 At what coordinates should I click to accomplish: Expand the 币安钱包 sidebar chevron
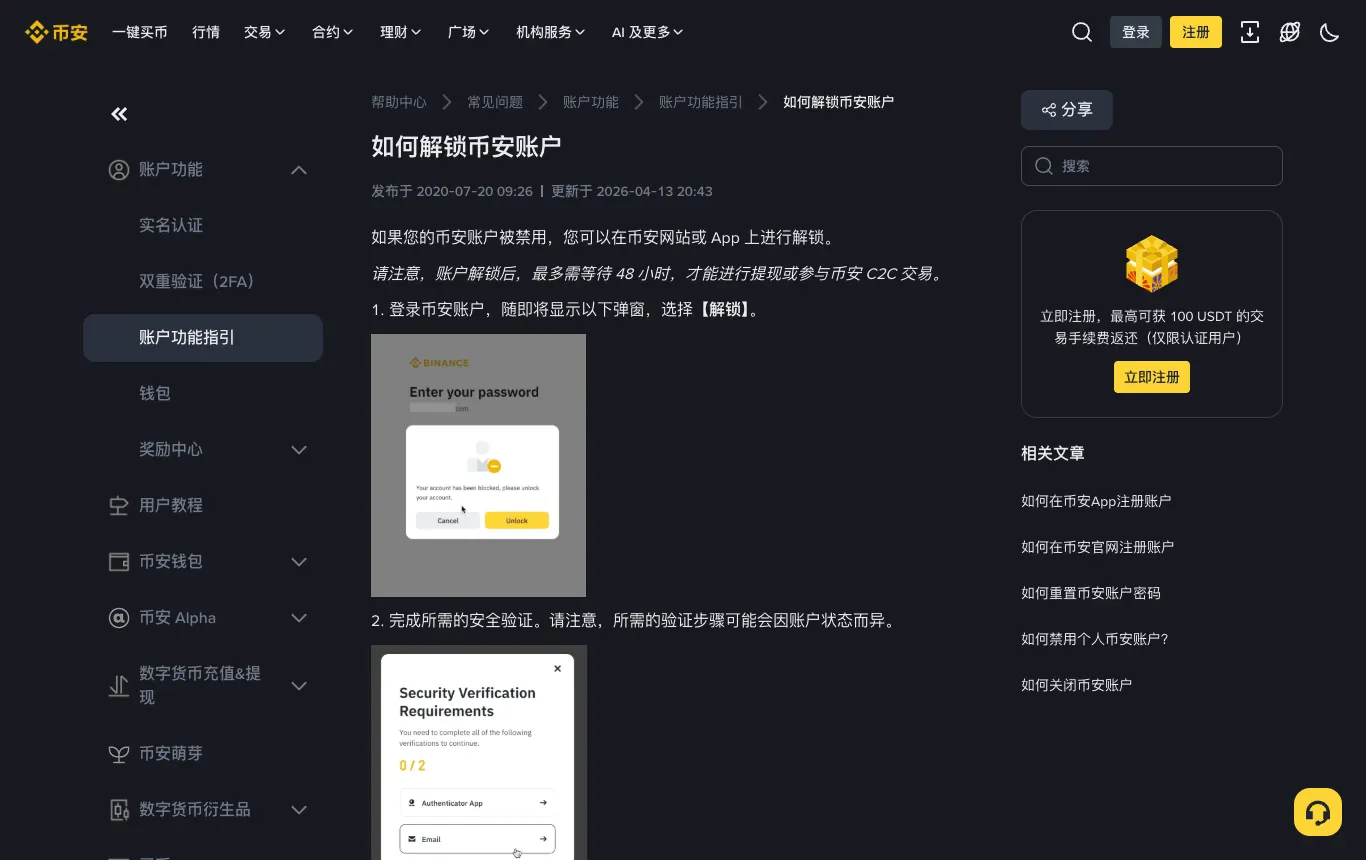click(298, 562)
